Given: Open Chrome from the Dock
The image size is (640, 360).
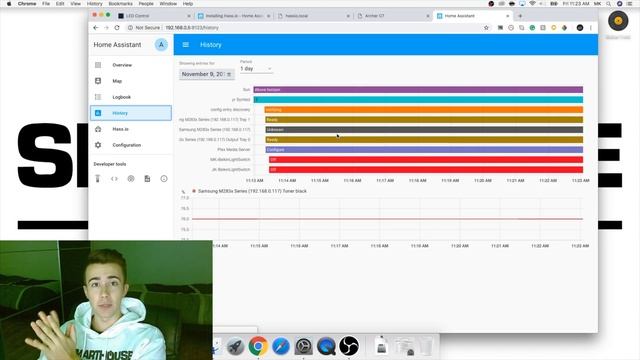Looking at the screenshot, I should tap(258, 346).
